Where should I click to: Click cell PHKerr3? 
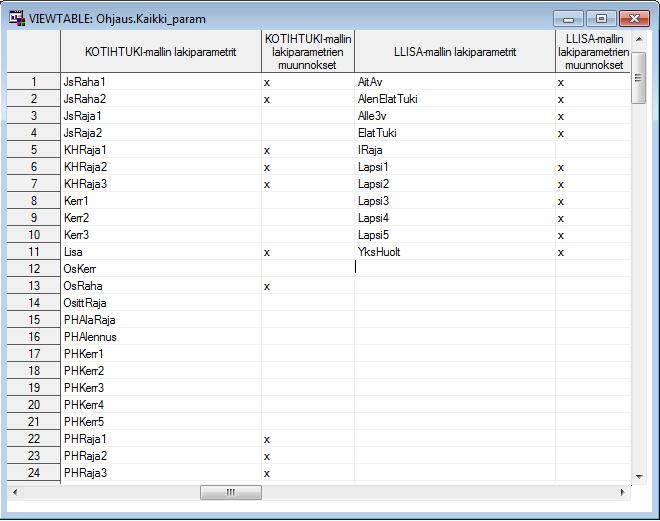tap(161, 388)
